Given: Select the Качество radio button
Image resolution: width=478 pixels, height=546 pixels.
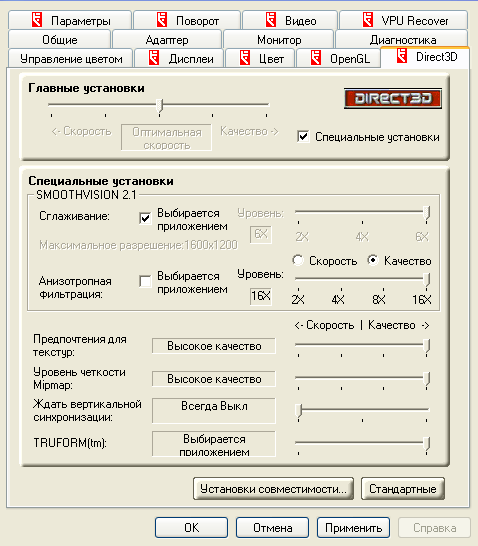Looking at the screenshot, I should 373,260.
